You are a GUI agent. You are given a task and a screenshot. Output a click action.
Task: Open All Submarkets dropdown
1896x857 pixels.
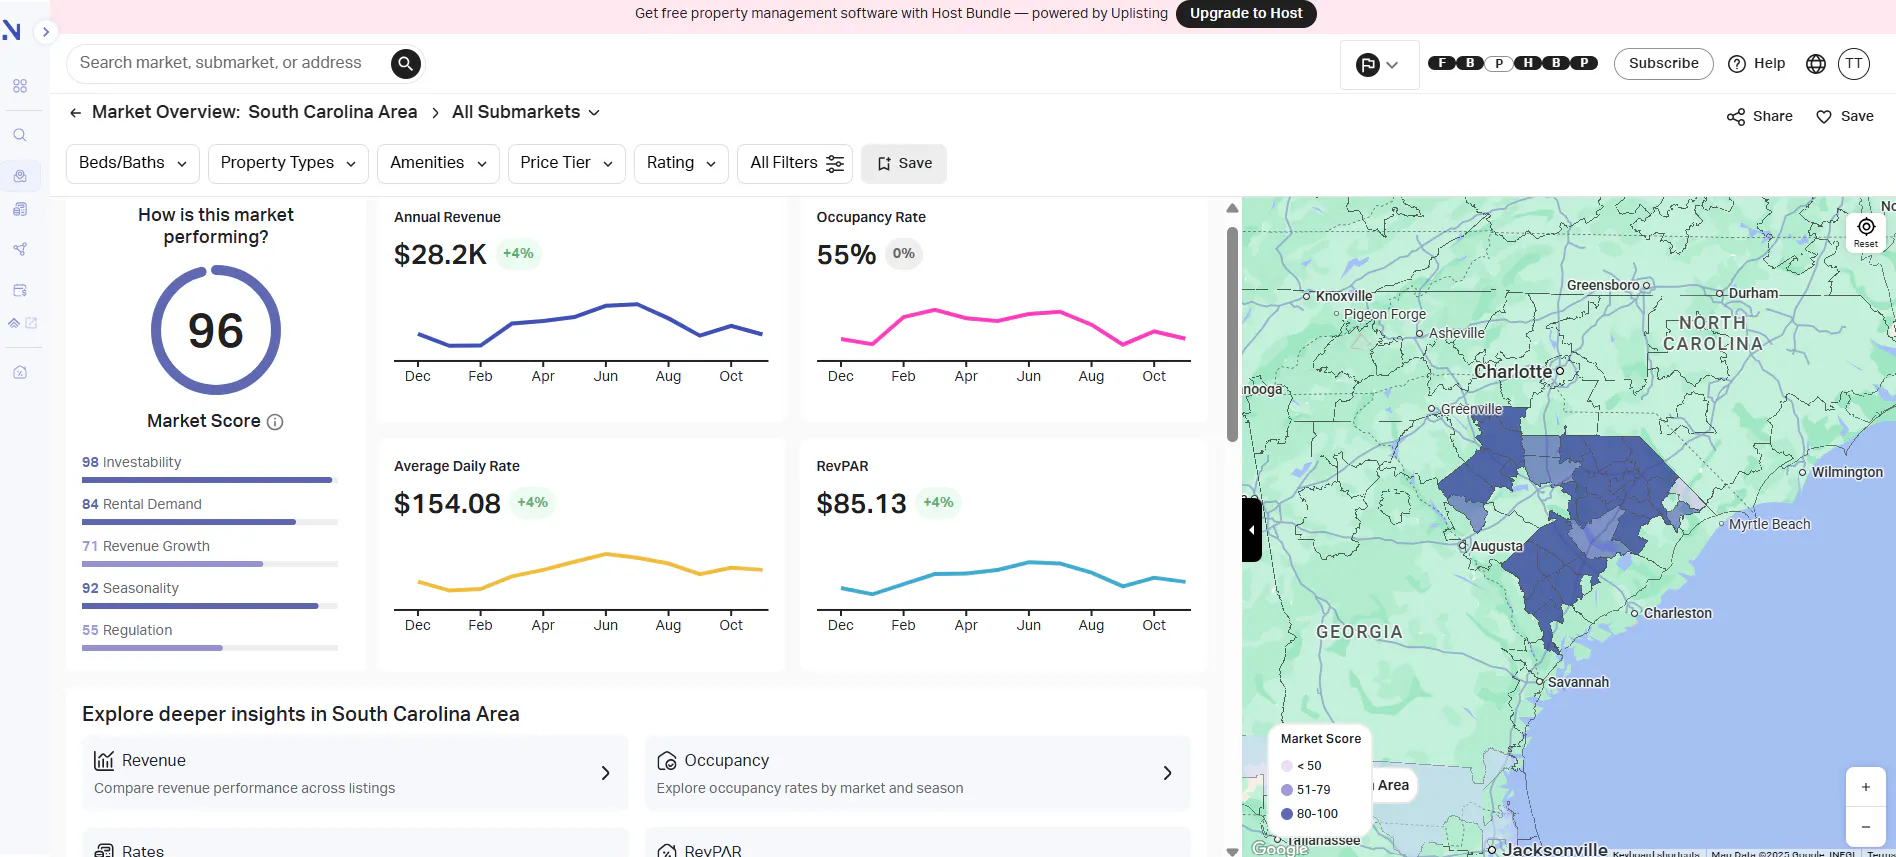point(526,112)
